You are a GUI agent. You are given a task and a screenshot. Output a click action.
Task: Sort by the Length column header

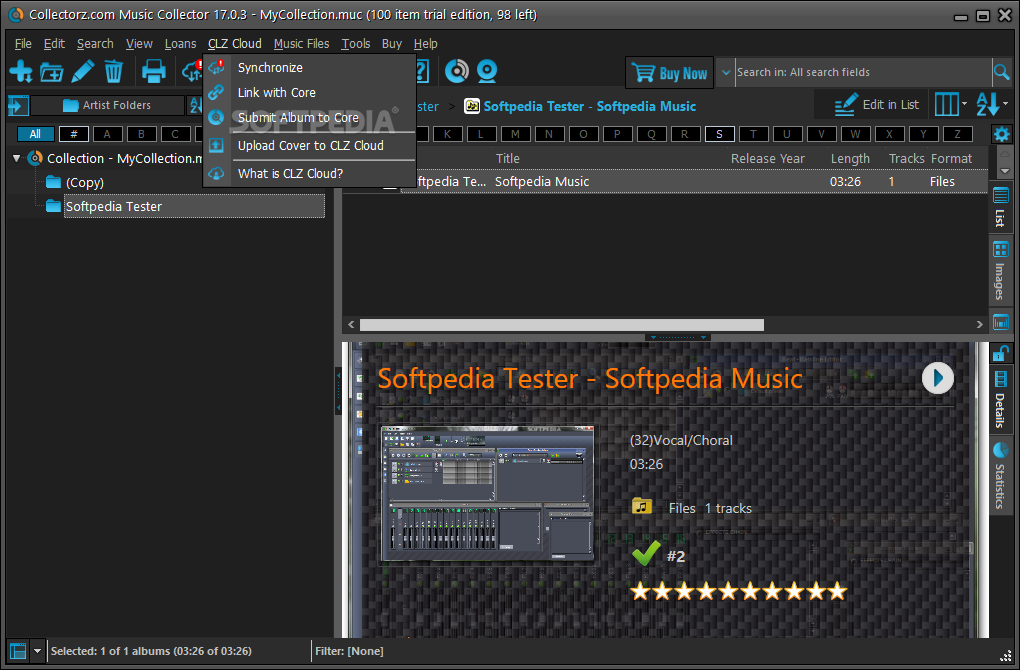coord(850,159)
